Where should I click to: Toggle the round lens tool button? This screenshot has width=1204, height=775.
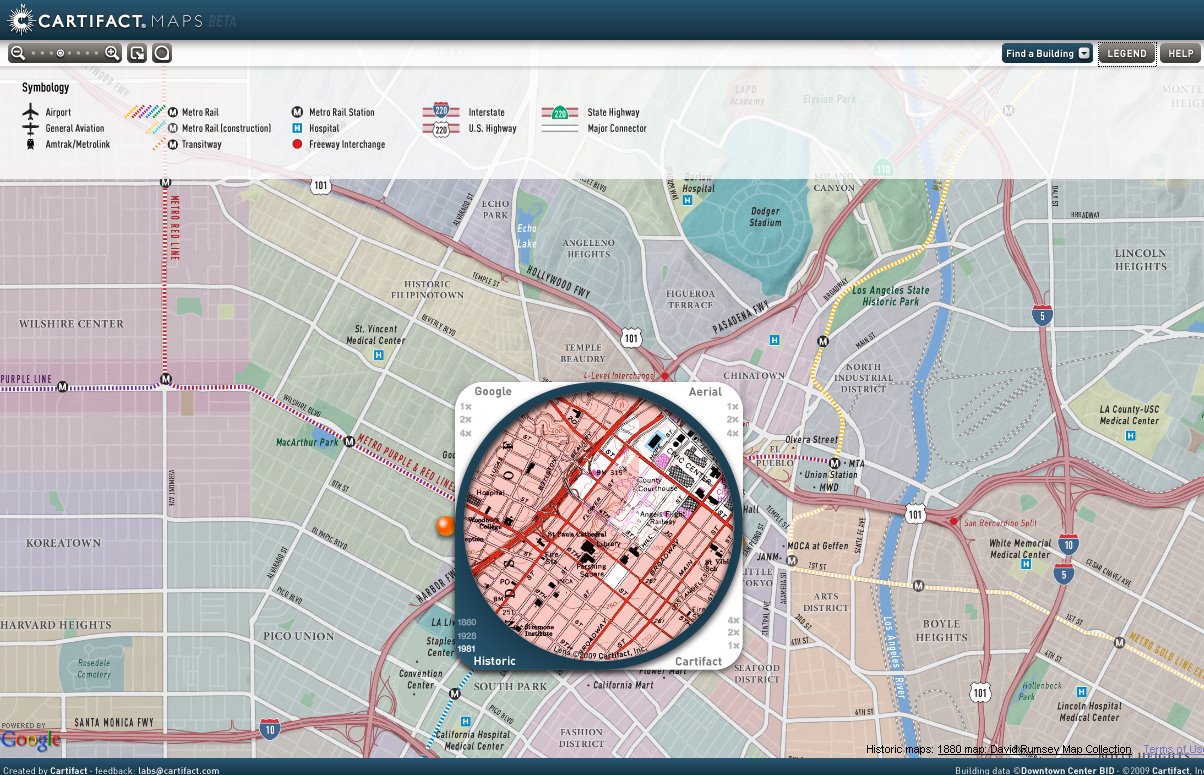pos(162,53)
